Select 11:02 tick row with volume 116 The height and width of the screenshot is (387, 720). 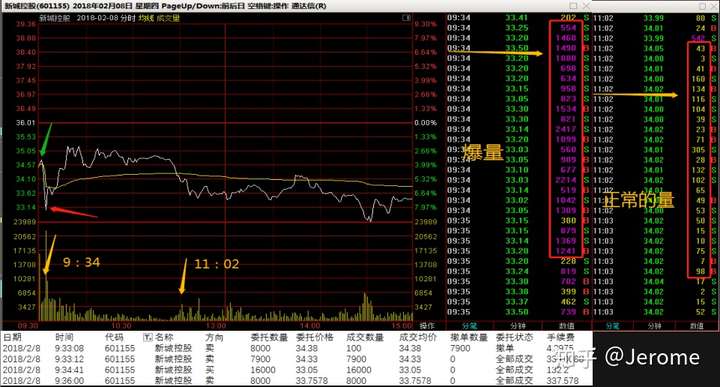(x=655, y=99)
